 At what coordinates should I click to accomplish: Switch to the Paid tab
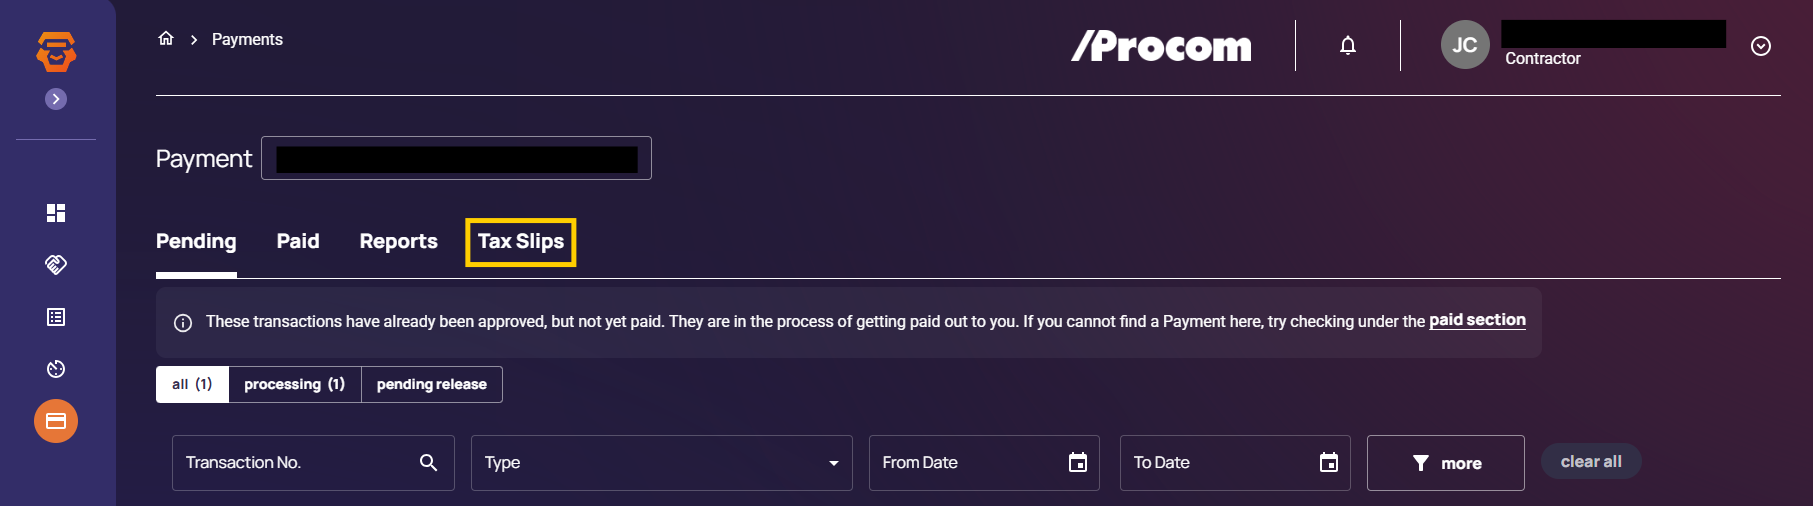pyautogui.click(x=298, y=241)
